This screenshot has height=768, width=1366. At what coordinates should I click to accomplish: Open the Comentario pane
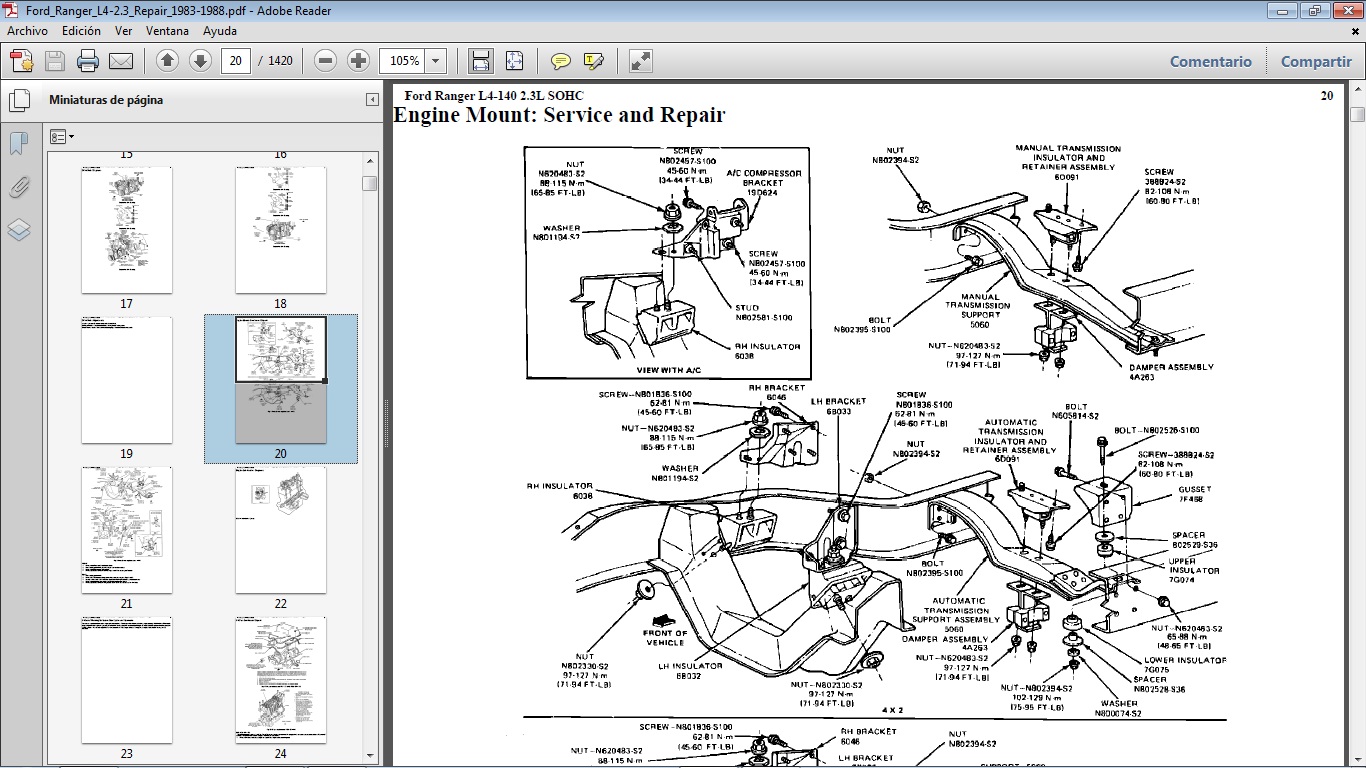[x=1211, y=61]
